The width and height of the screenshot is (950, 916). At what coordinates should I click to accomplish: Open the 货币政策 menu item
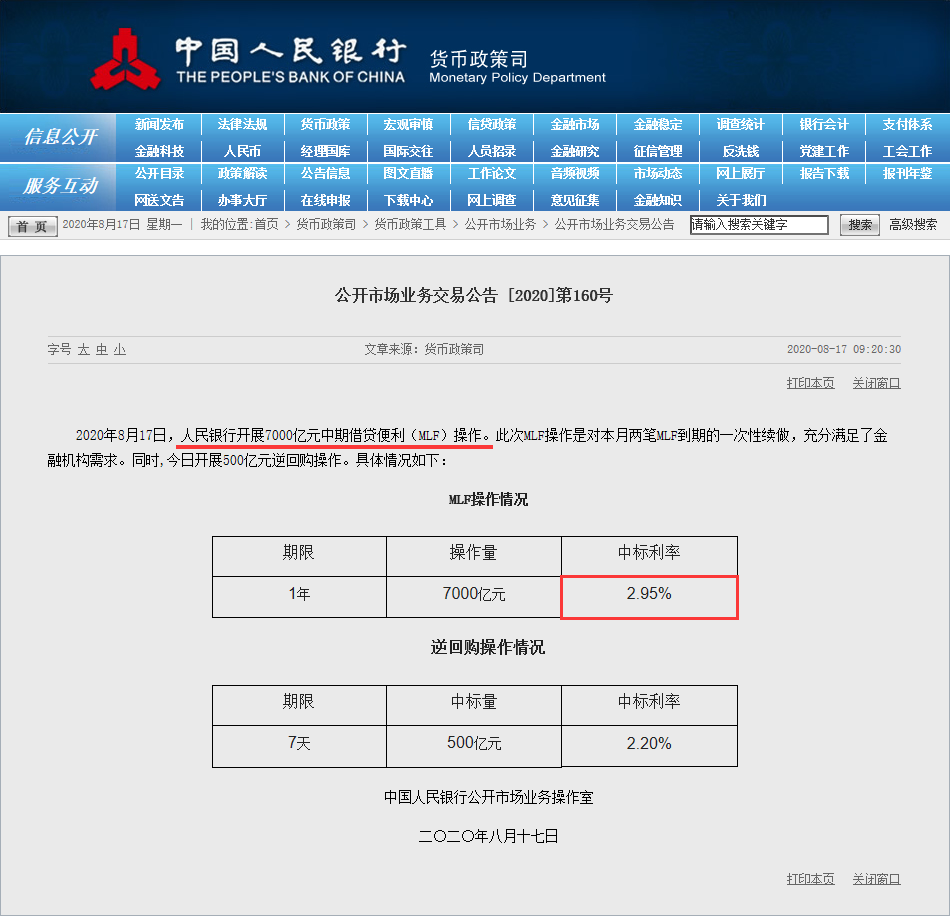pyautogui.click(x=325, y=125)
